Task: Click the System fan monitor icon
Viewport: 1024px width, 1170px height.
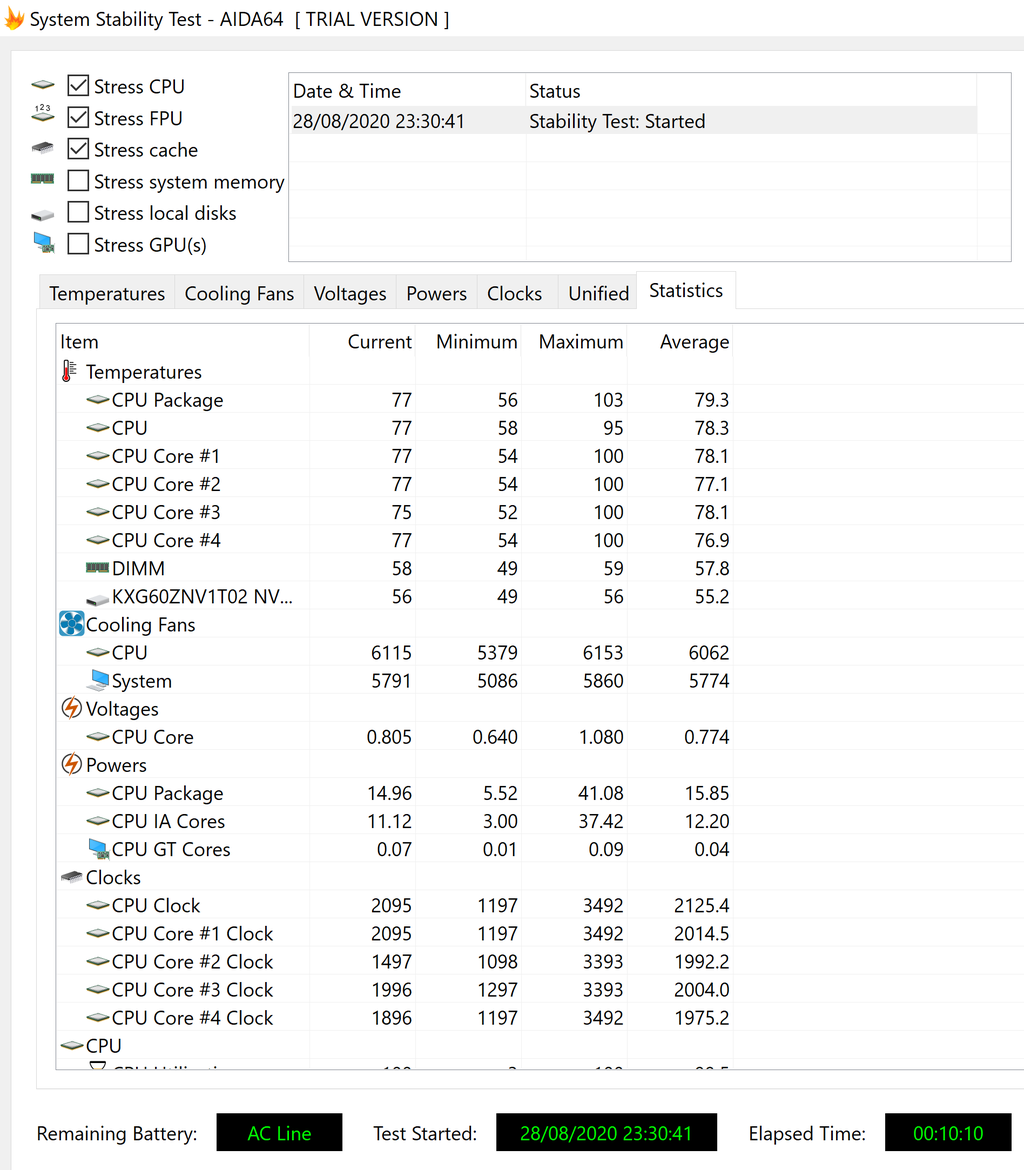Action: (98, 680)
